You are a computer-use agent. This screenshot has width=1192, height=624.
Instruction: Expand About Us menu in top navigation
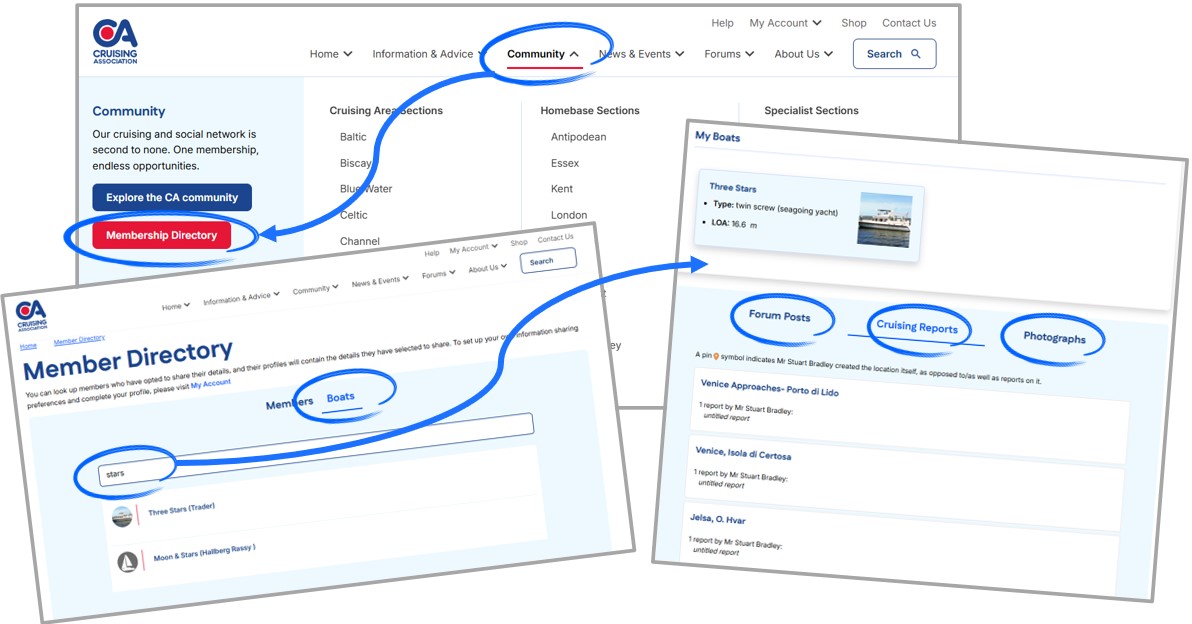pyautogui.click(x=804, y=54)
